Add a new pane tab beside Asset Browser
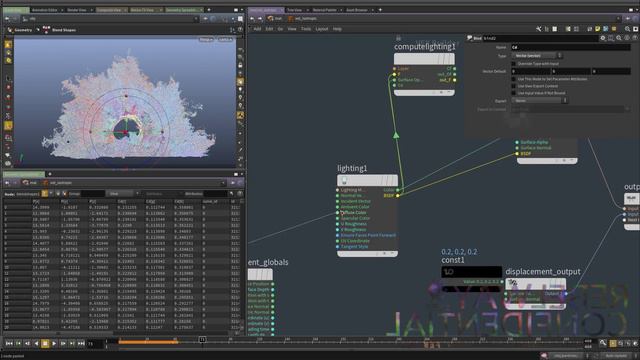This screenshot has width=640, height=360. tap(380, 10)
